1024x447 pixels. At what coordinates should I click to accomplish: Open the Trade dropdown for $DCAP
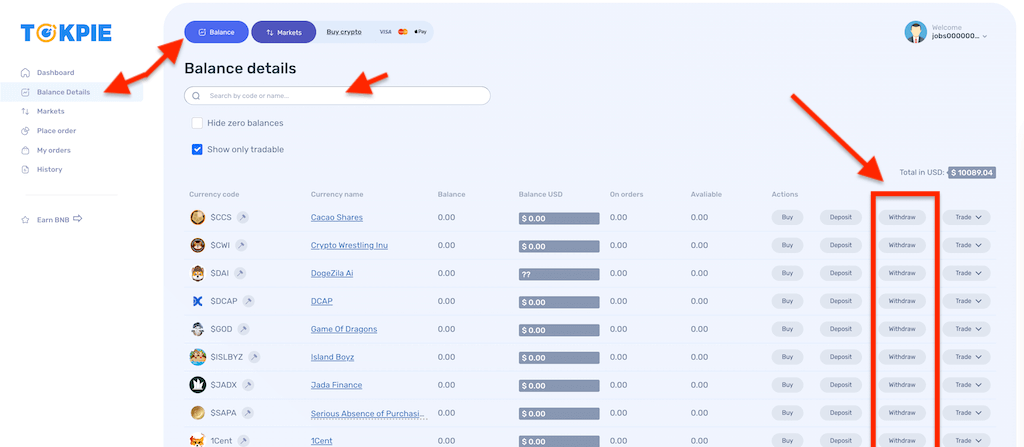tap(966, 301)
